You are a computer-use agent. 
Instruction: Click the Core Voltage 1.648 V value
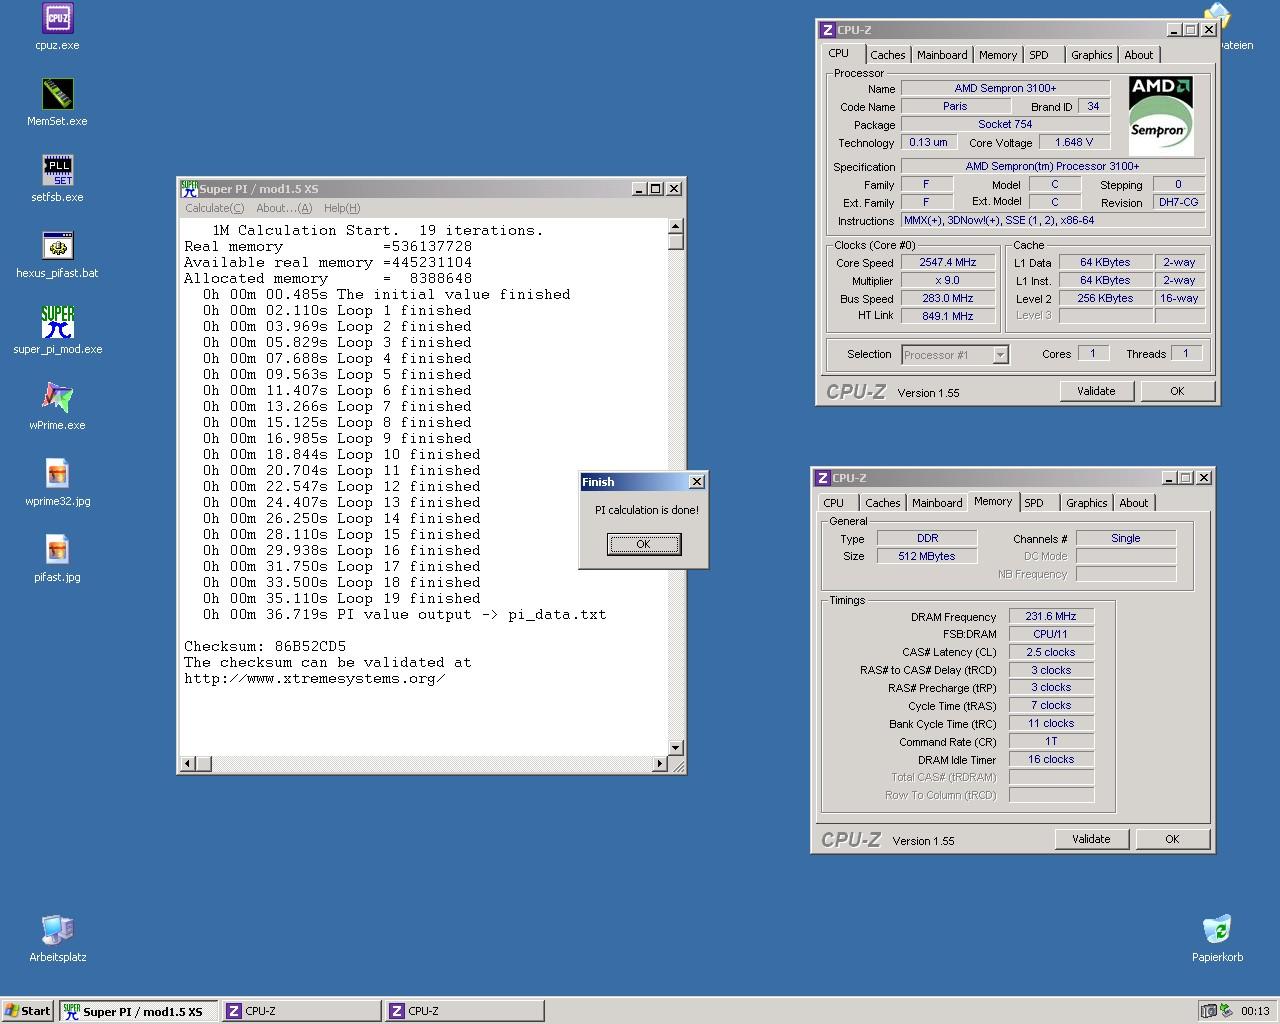click(1074, 142)
